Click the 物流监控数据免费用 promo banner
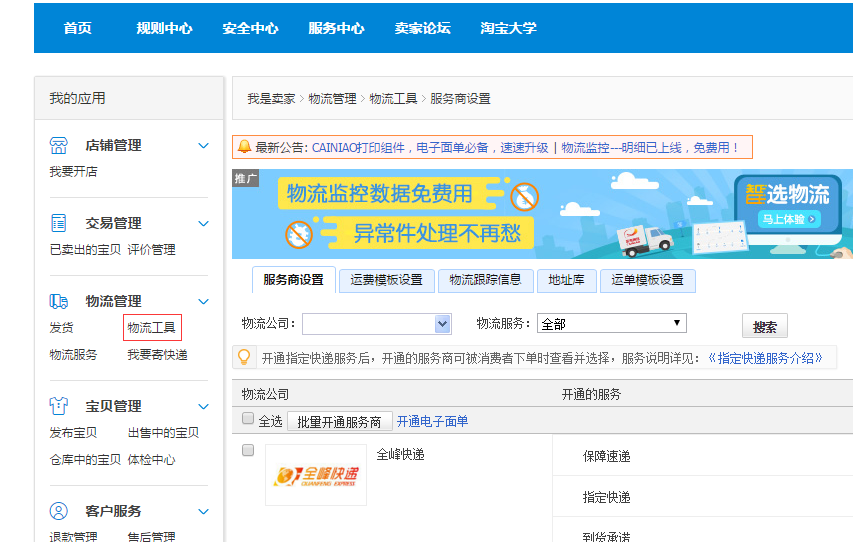Screen dimensions: 853x542 (542, 214)
